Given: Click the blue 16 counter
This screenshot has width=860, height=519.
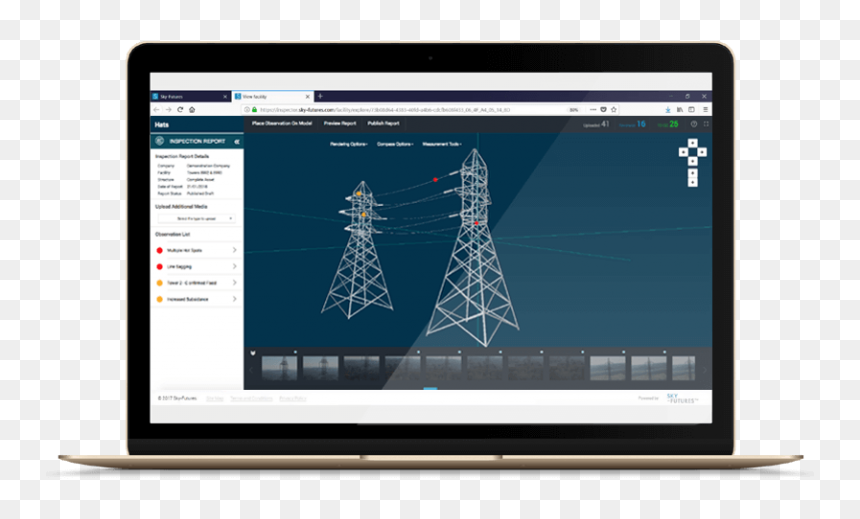Looking at the screenshot, I should (x=632, y=125).
